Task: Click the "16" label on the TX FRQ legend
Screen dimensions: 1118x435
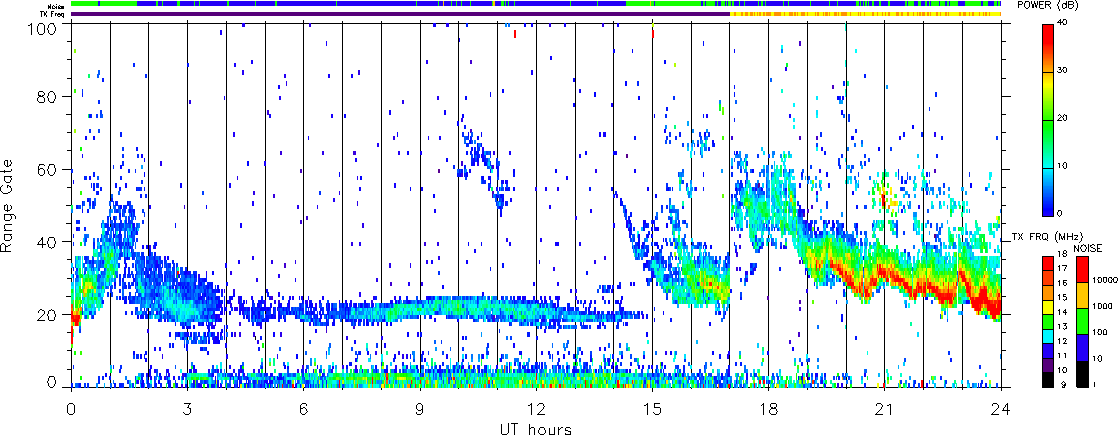Action: [x=1062, y=283]
